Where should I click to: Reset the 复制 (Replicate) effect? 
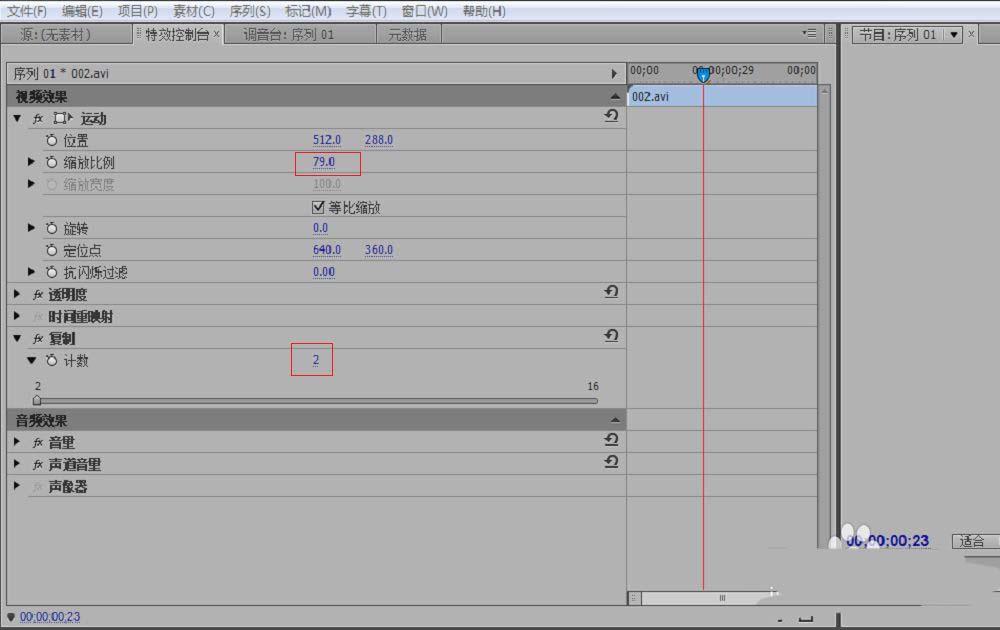611,336
